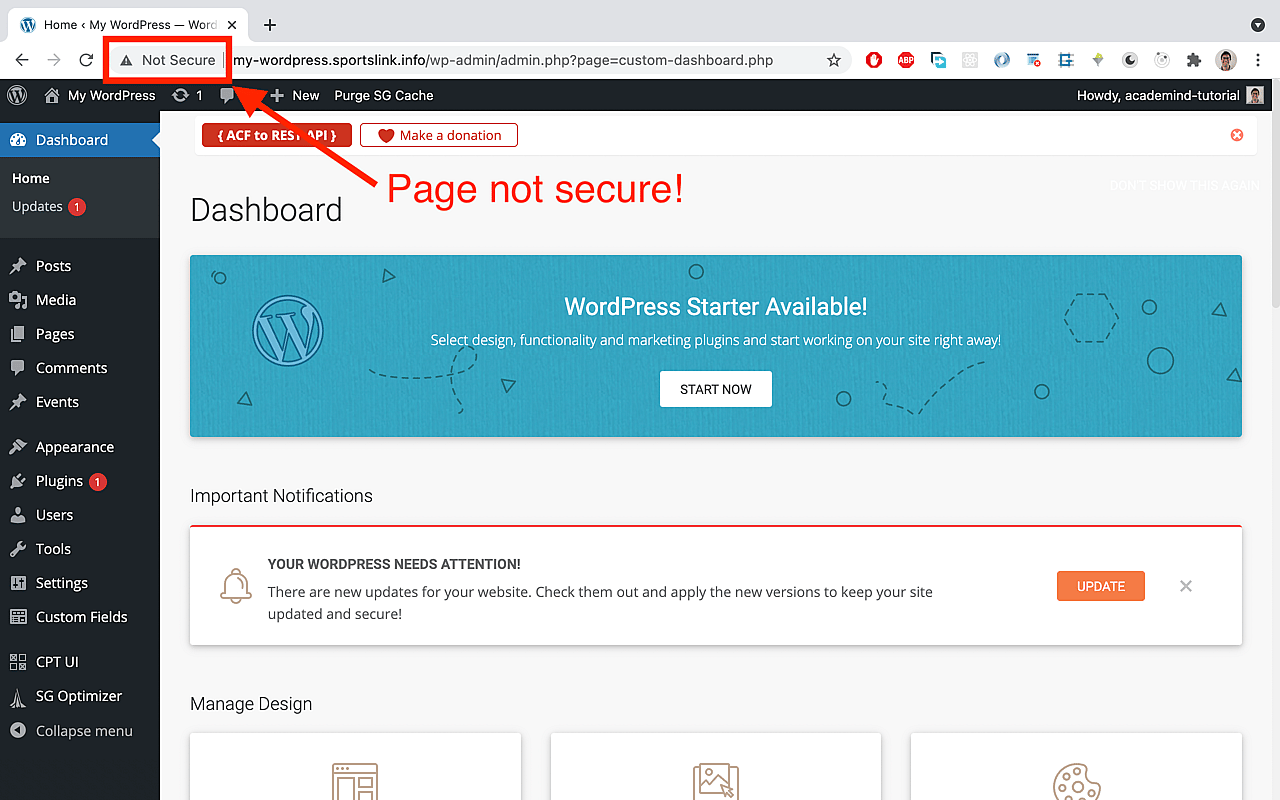The image size is (1280, 800).
Task: Open the WordPress logo menu in admin bar
Action: pyautogui.click(x=16, y=95)
